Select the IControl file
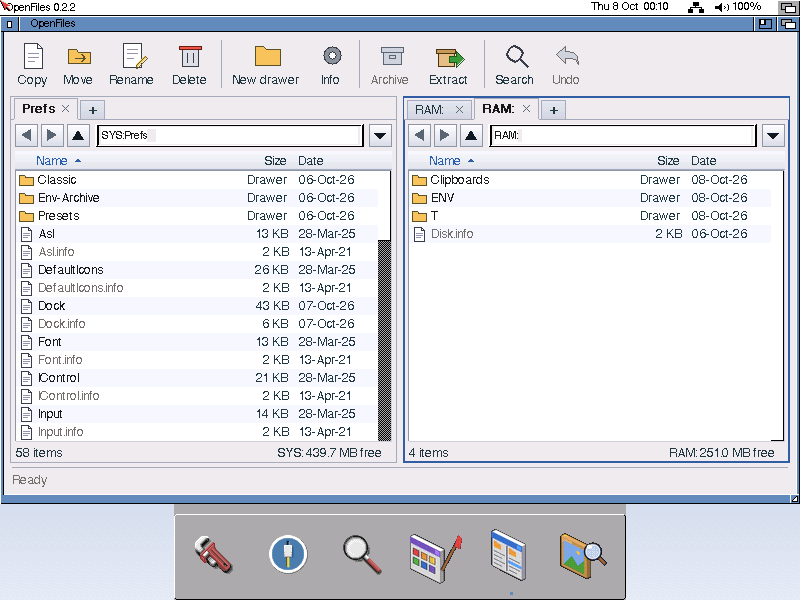This screenshot has height=600, width=800. 197,378
